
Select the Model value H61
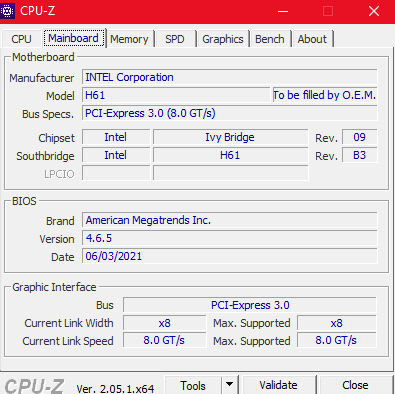[x=176, y=95]
